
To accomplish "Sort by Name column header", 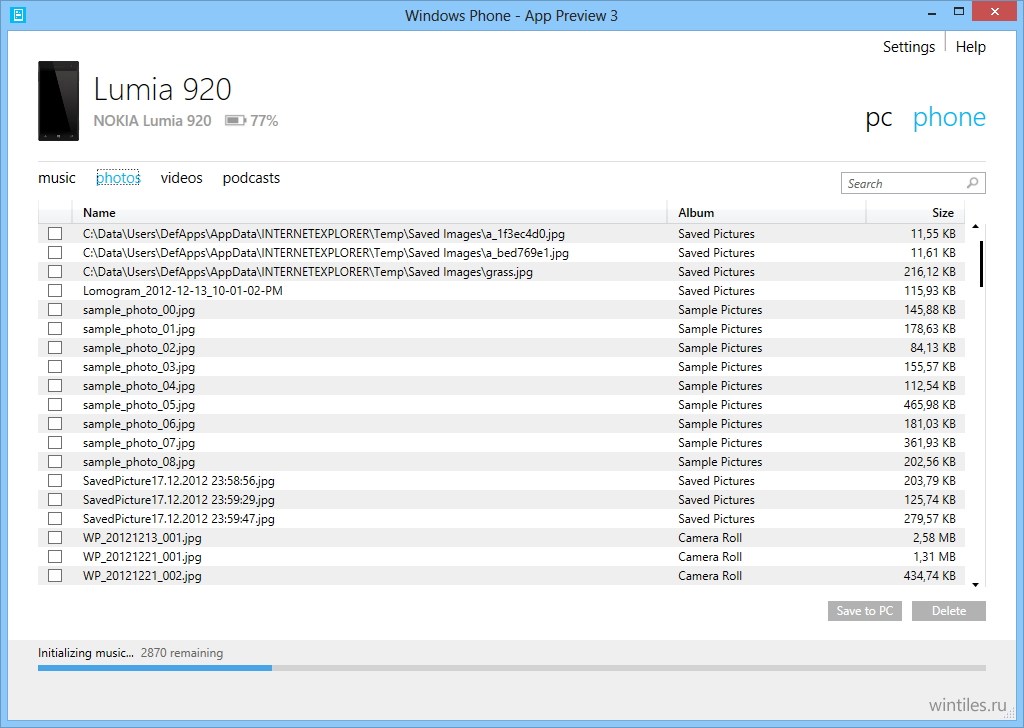I will click(369, 212).
